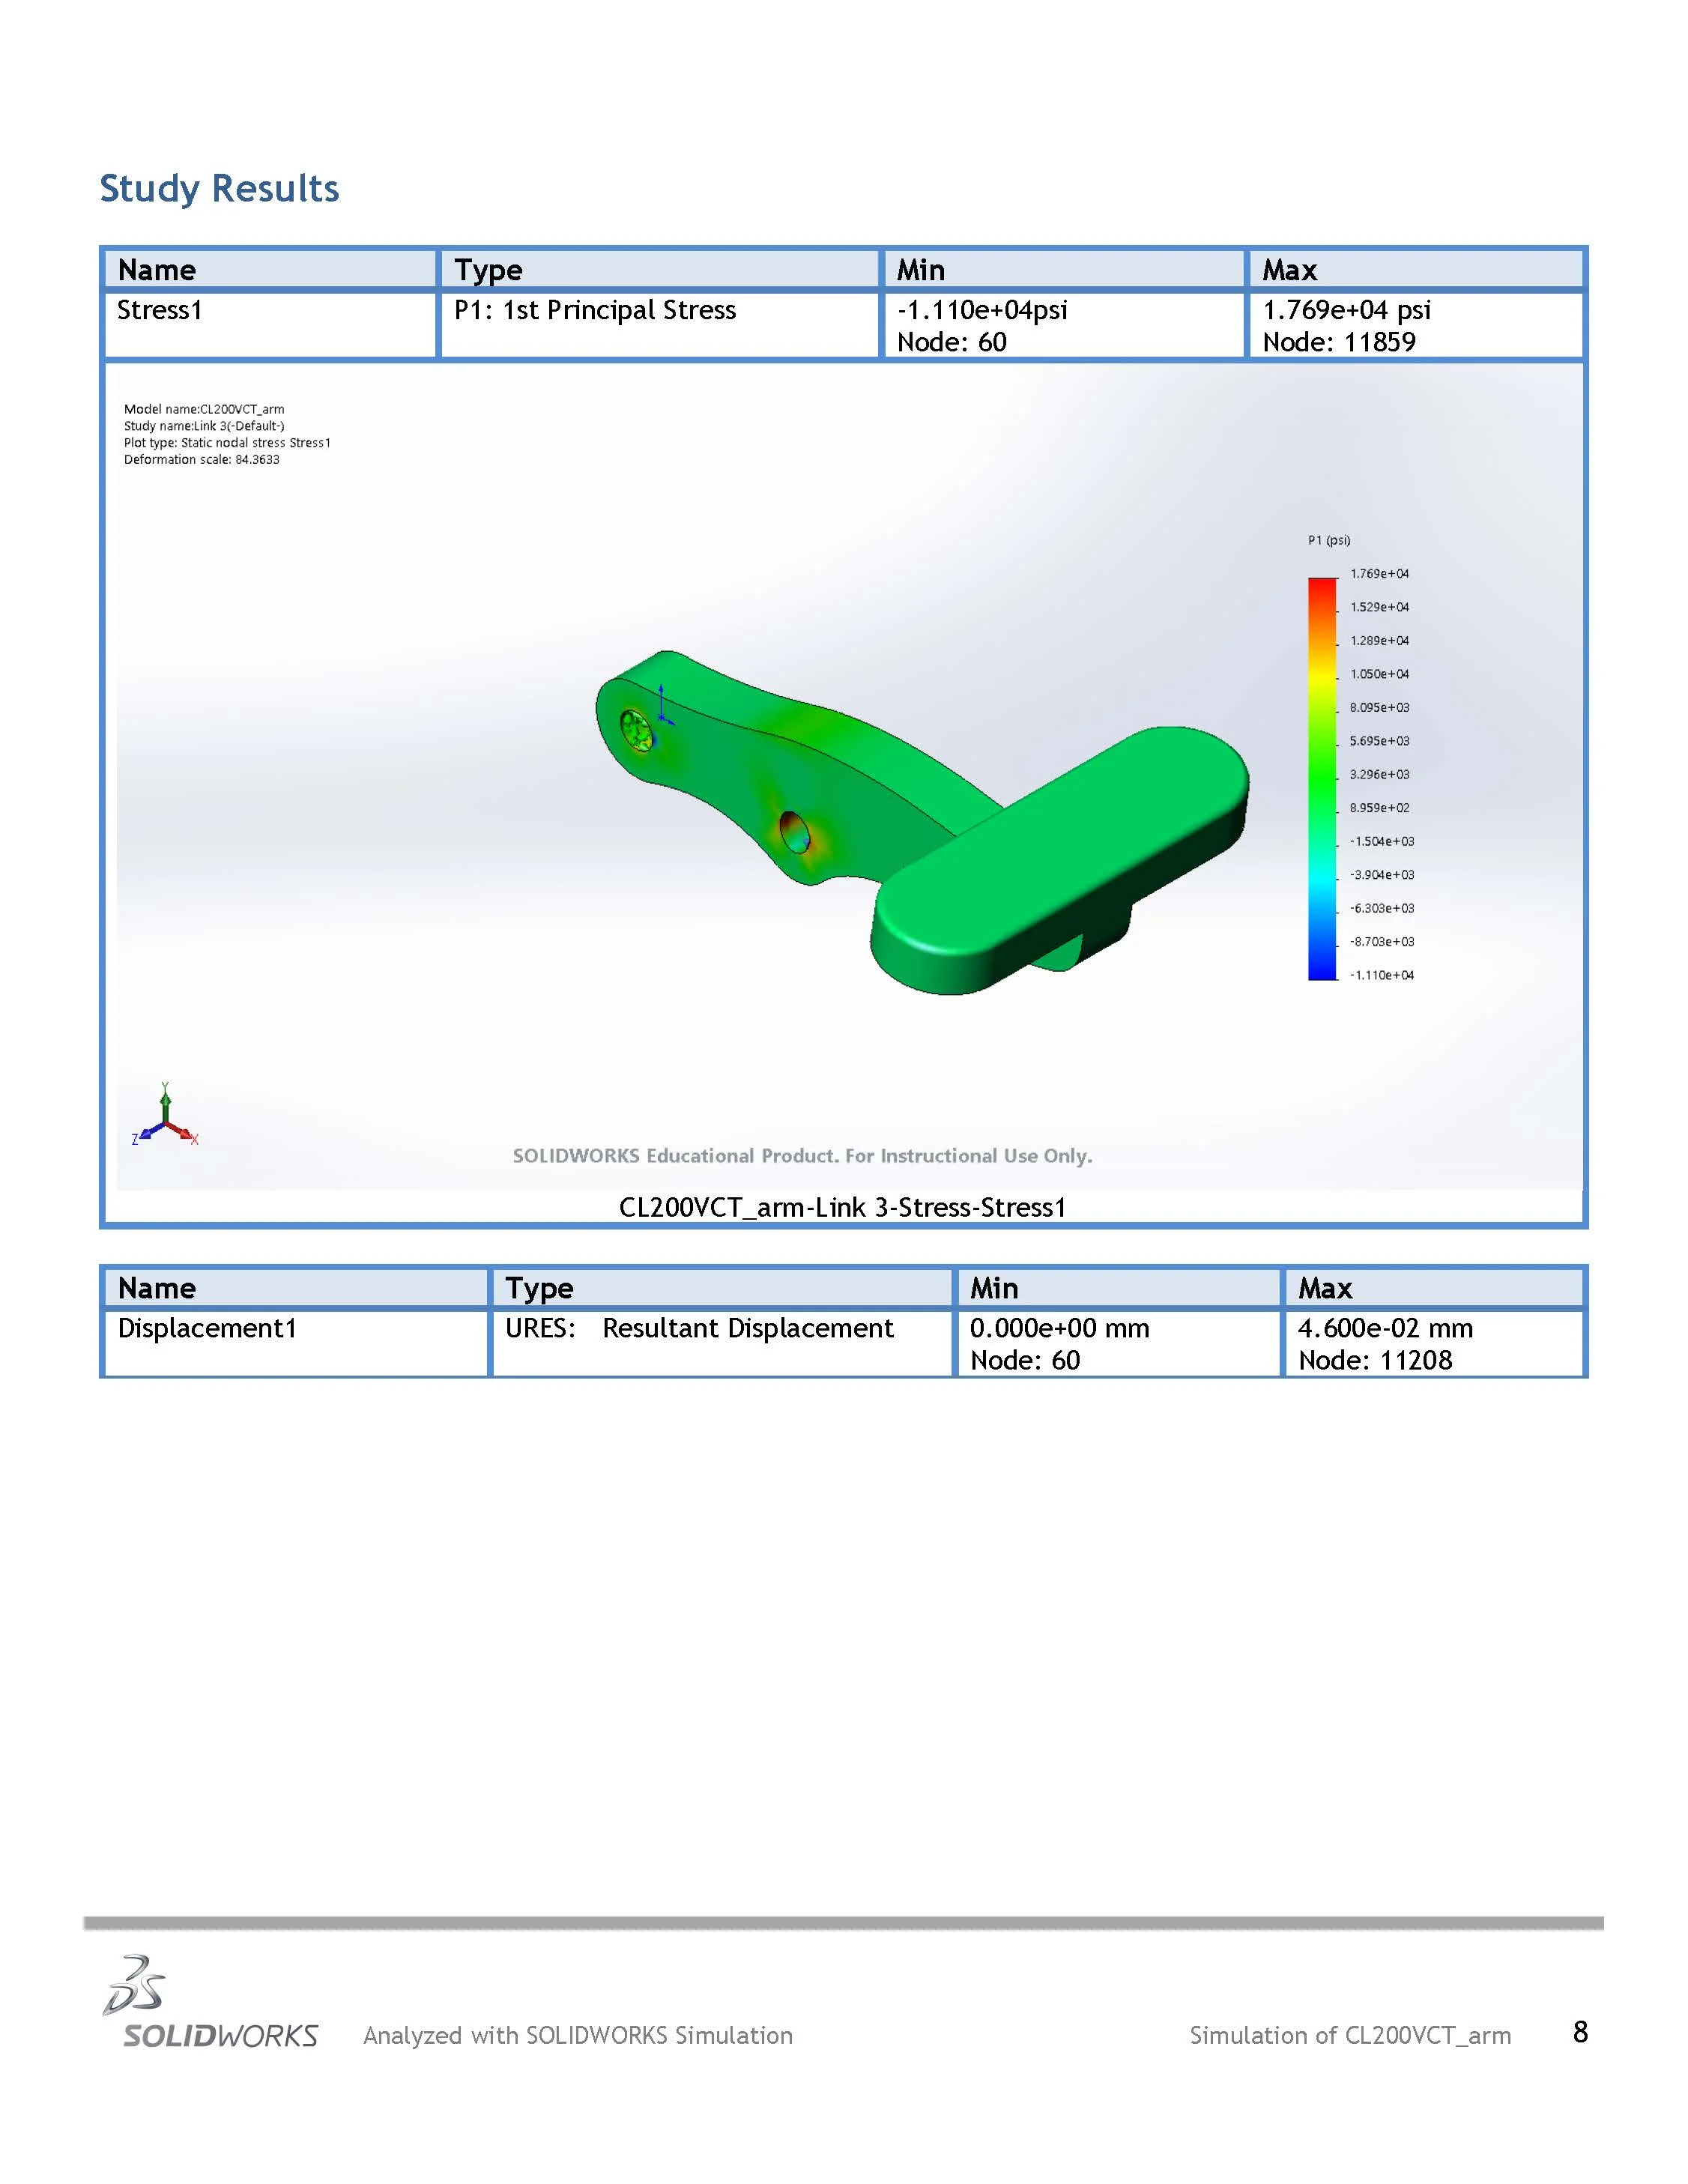
Task: Click URES: Resultant Displacement cell
Action: point(699,1329)
